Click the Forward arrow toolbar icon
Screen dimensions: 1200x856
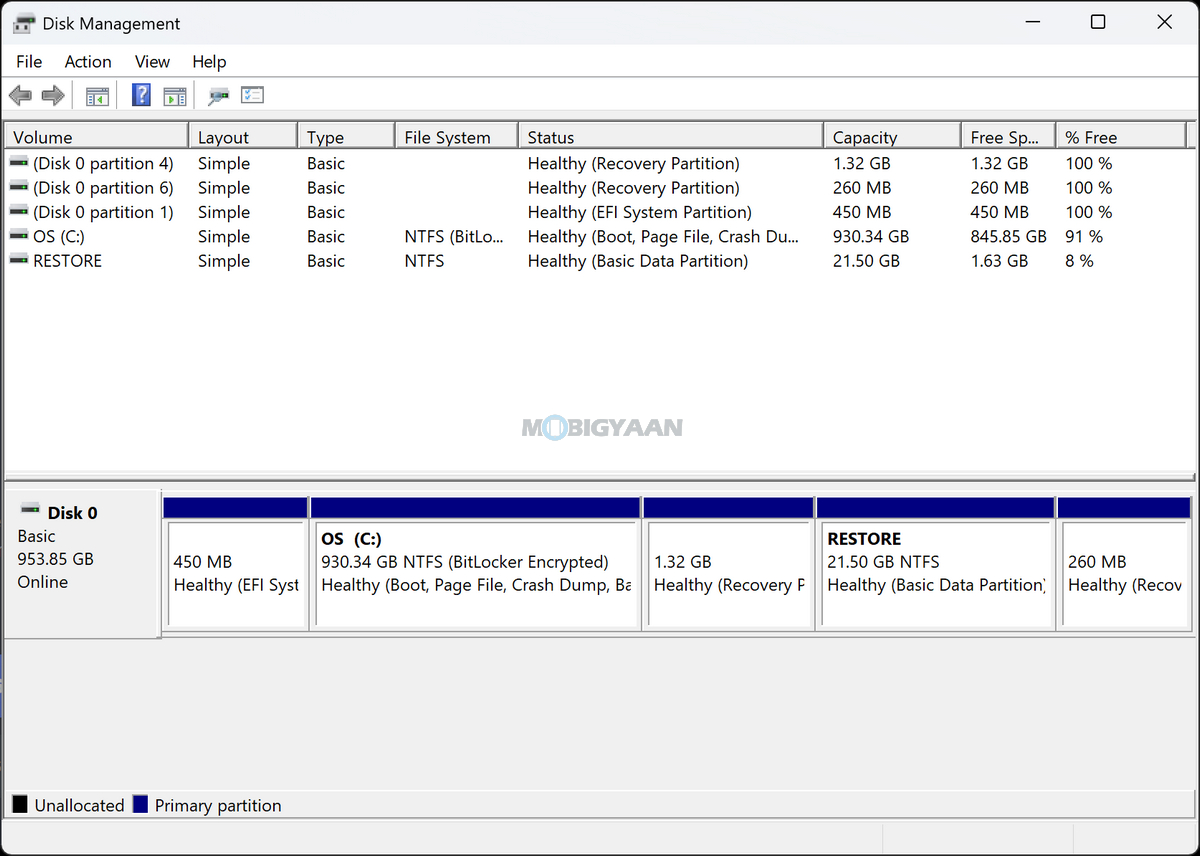click(53, 96)
